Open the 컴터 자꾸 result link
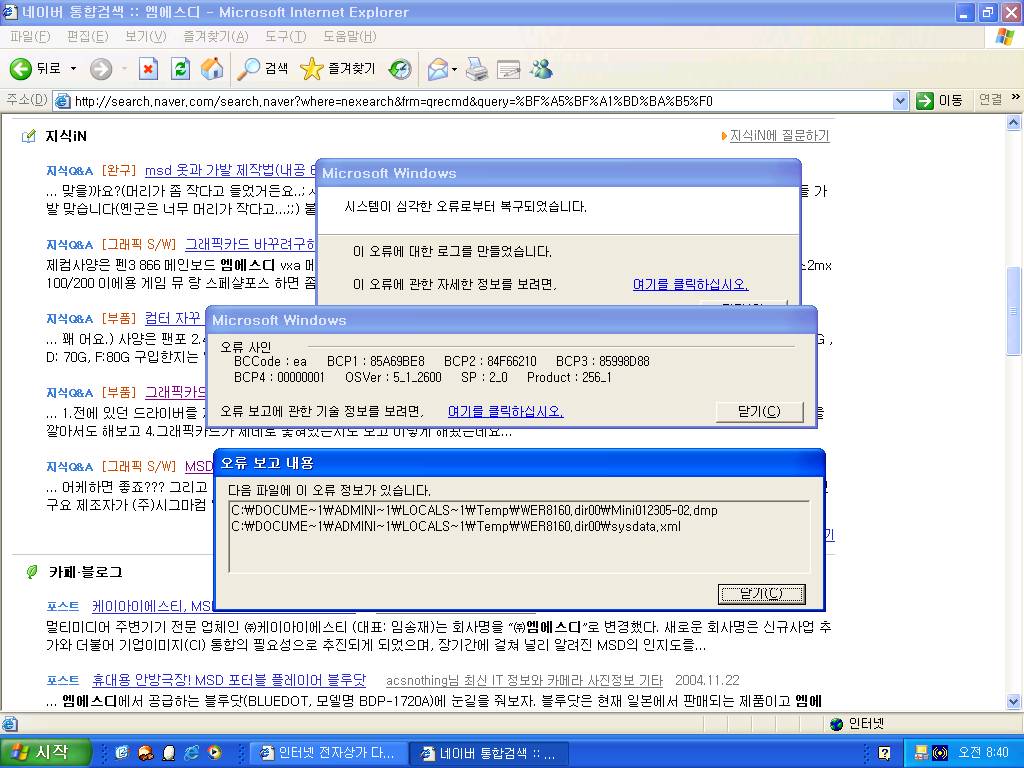 tap(173, 318)
